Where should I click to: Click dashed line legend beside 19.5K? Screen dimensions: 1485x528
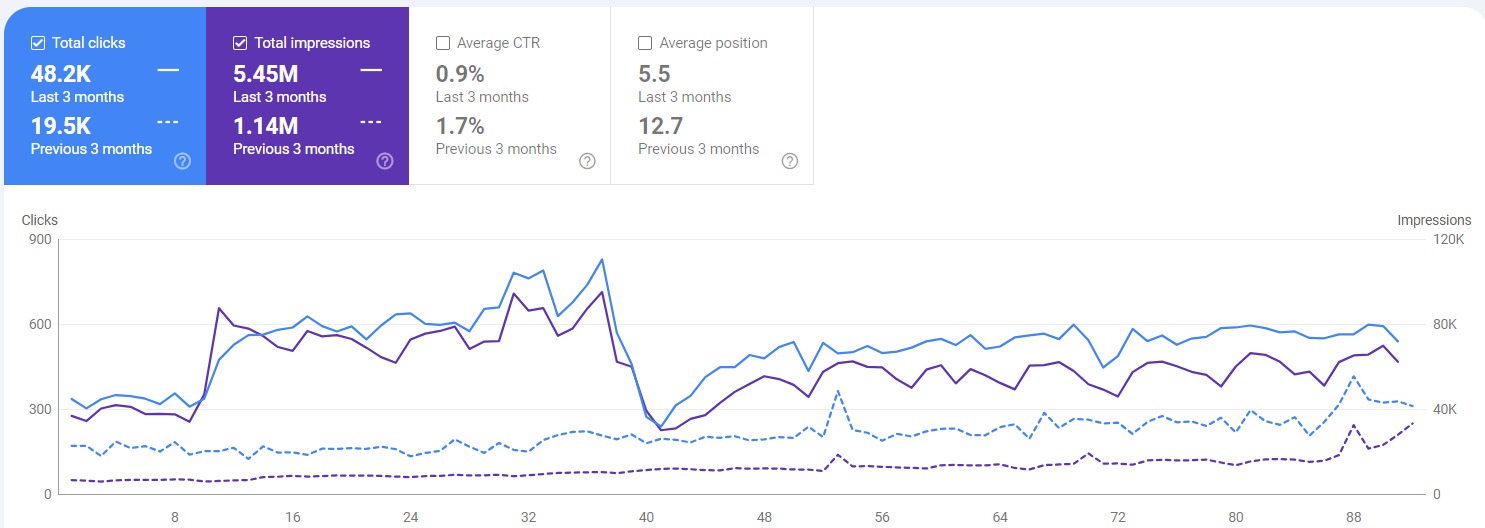coord(168,122)
